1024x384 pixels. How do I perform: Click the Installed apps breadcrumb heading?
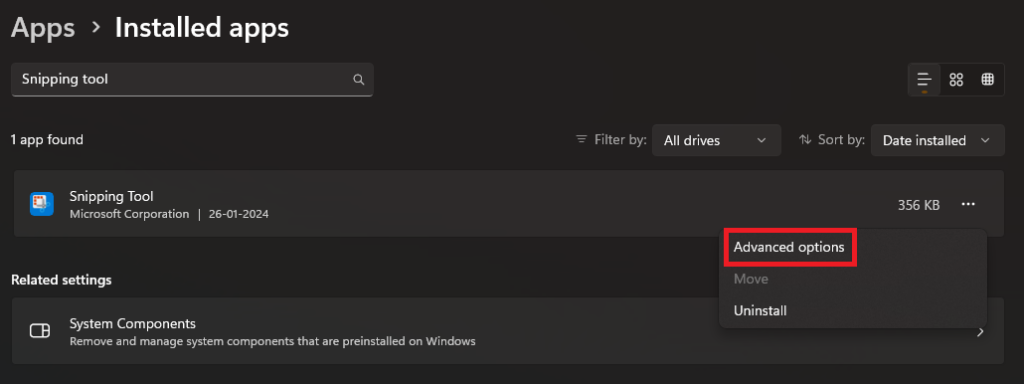(x=202, y=27)
